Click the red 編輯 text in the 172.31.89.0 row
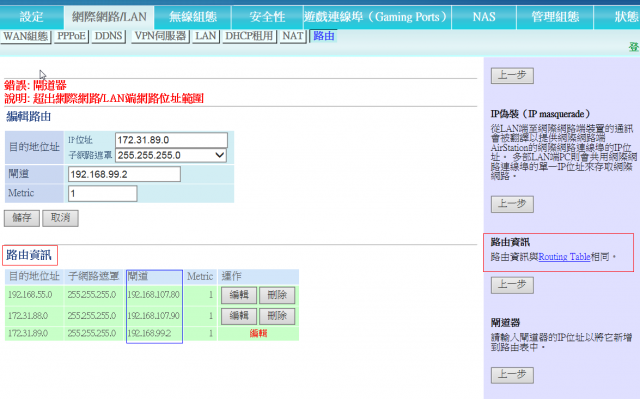640x399 pixels. (258, 334)
